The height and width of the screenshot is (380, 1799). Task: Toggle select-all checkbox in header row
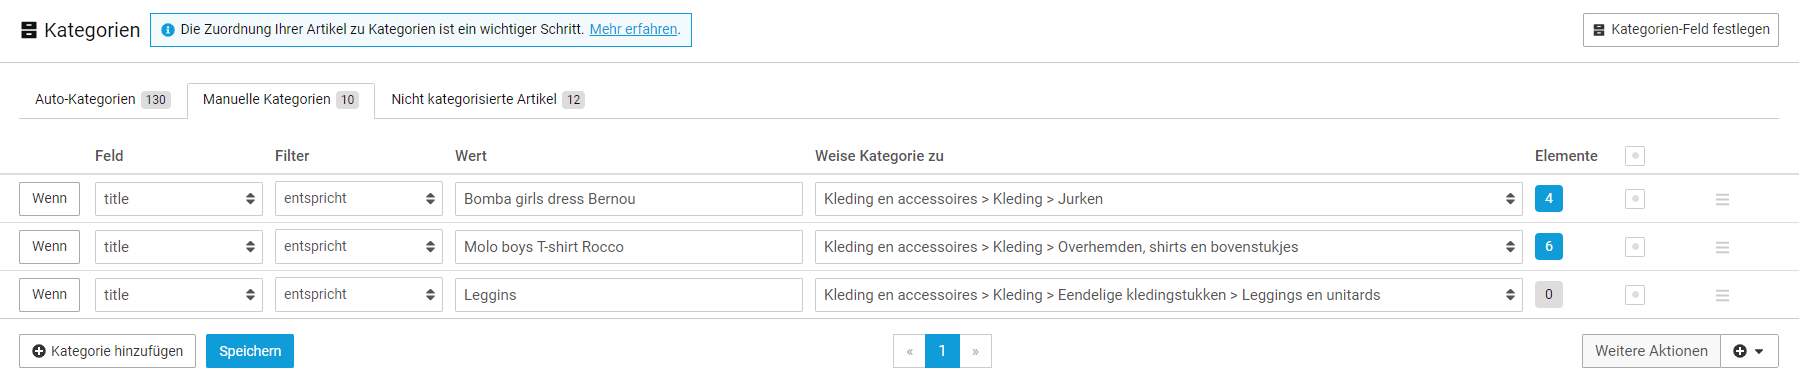(1635, 156)
